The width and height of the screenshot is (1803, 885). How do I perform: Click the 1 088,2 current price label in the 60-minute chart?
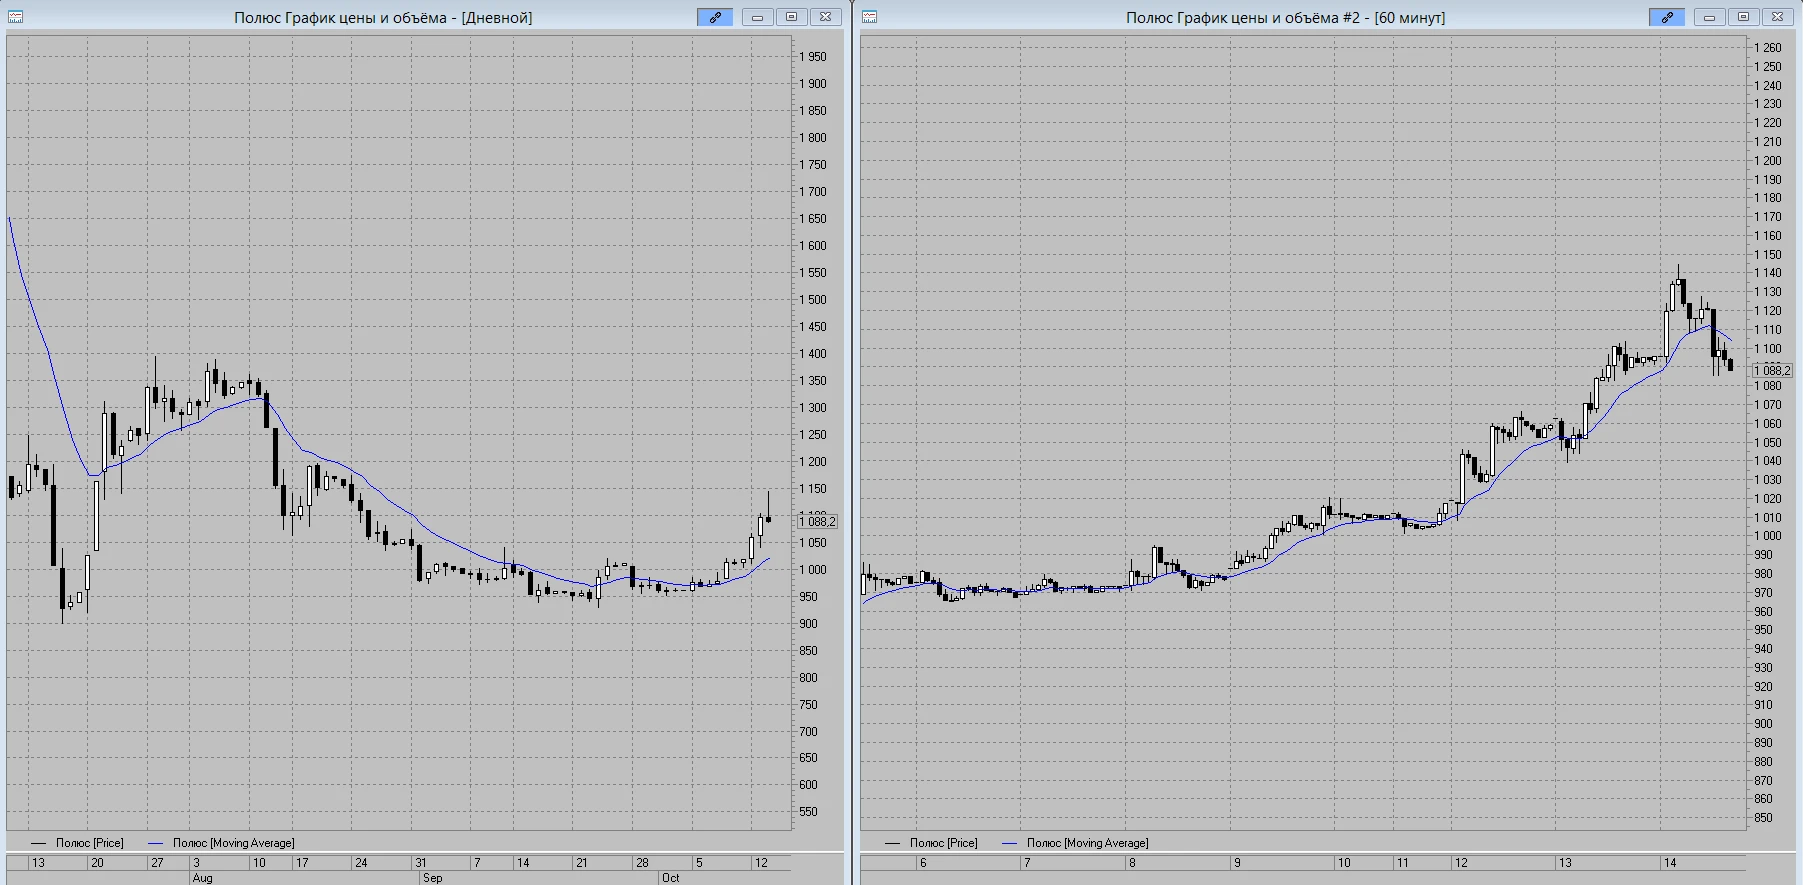pos(1772,370)
